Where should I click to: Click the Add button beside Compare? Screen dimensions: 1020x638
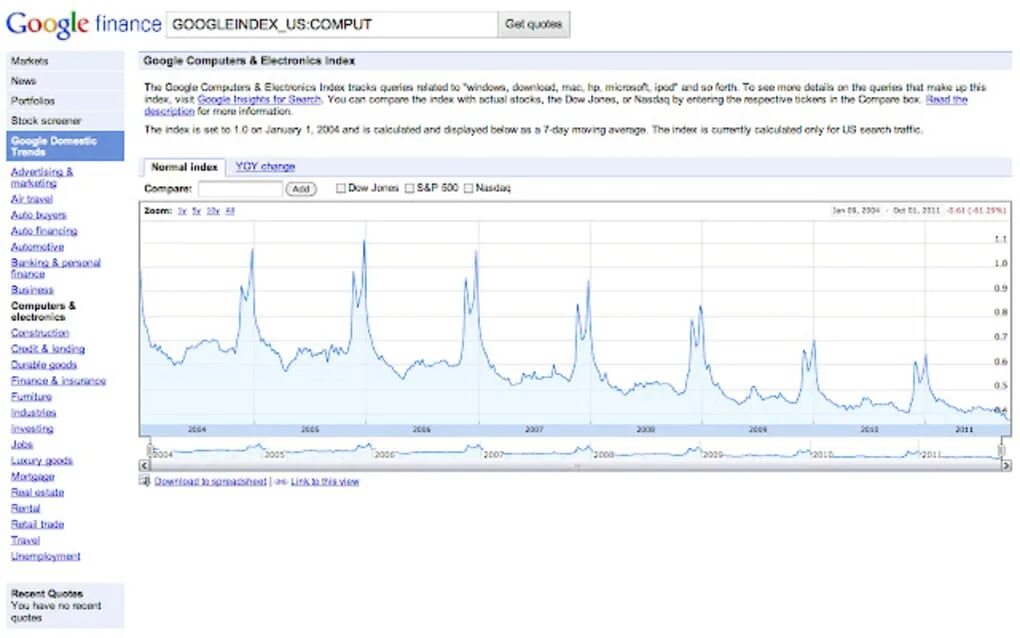tap(301, 189)
